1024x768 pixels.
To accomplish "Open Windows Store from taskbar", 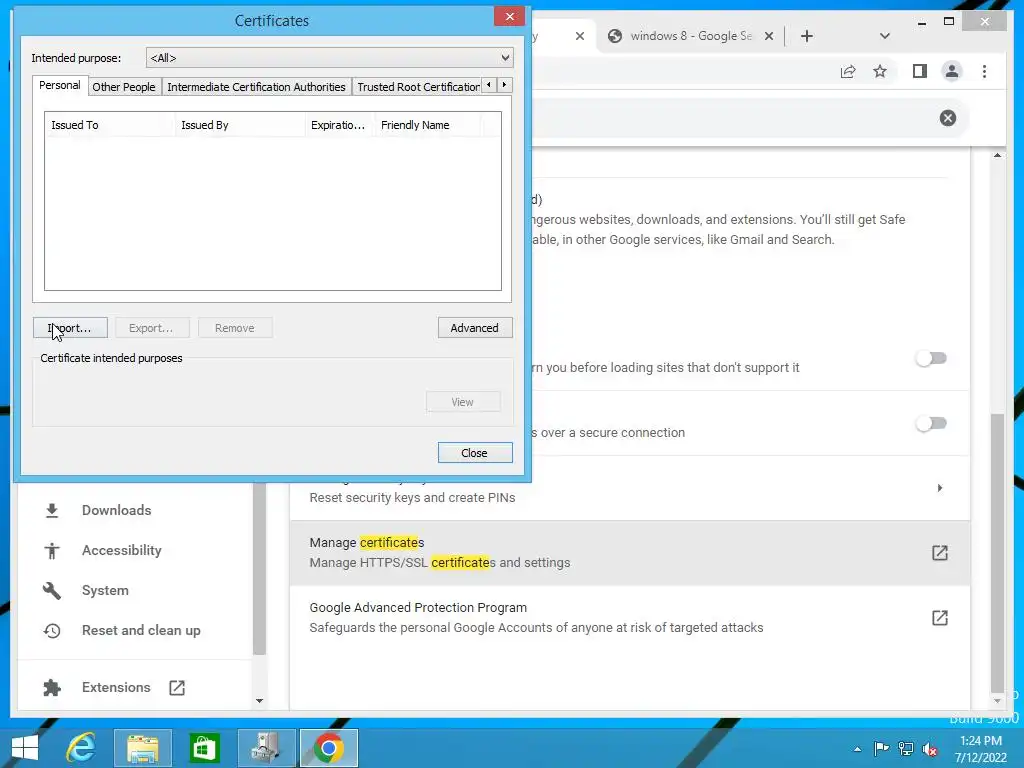I will tap(204, 748).
